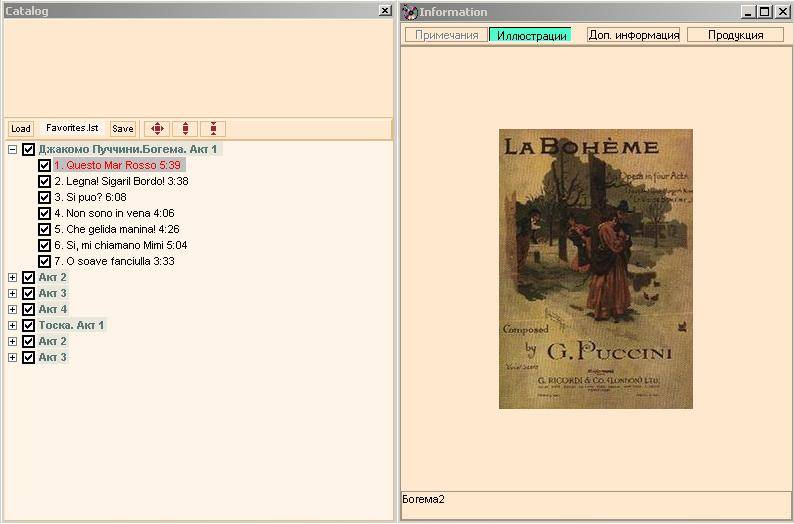
Task: Click the Богема2 caption text
Action: [423, 499]
